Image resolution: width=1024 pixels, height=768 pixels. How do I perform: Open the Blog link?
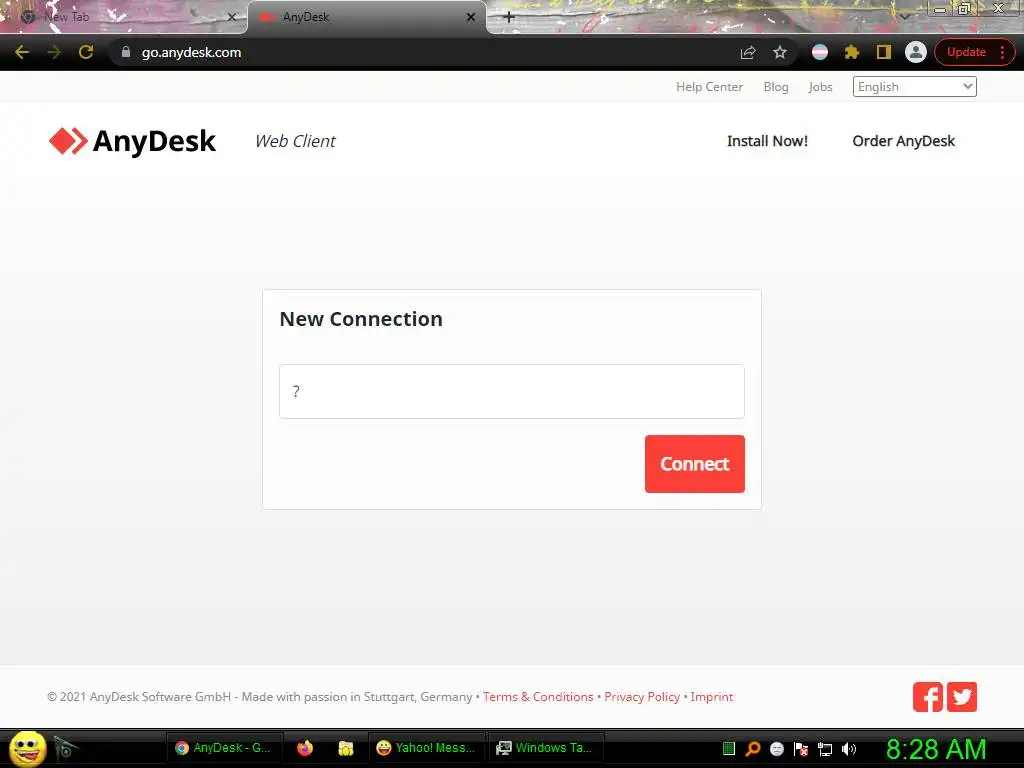coord(776,87)
